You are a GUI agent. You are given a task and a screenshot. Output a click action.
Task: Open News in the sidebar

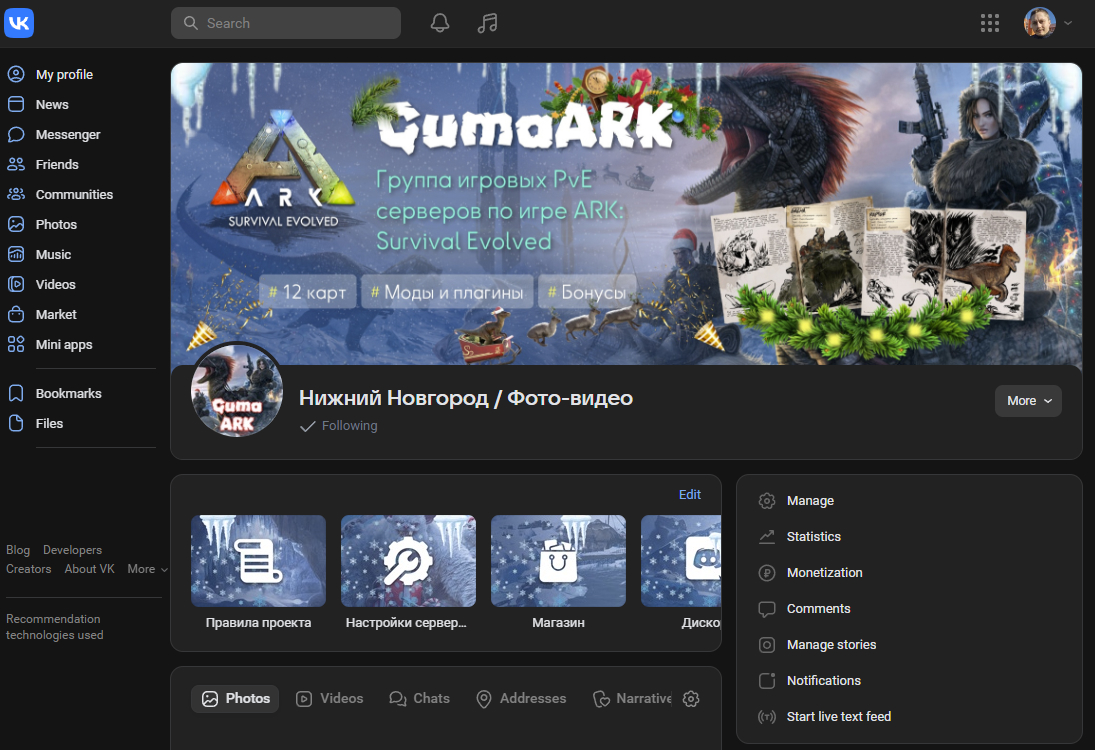coord(52,104)
